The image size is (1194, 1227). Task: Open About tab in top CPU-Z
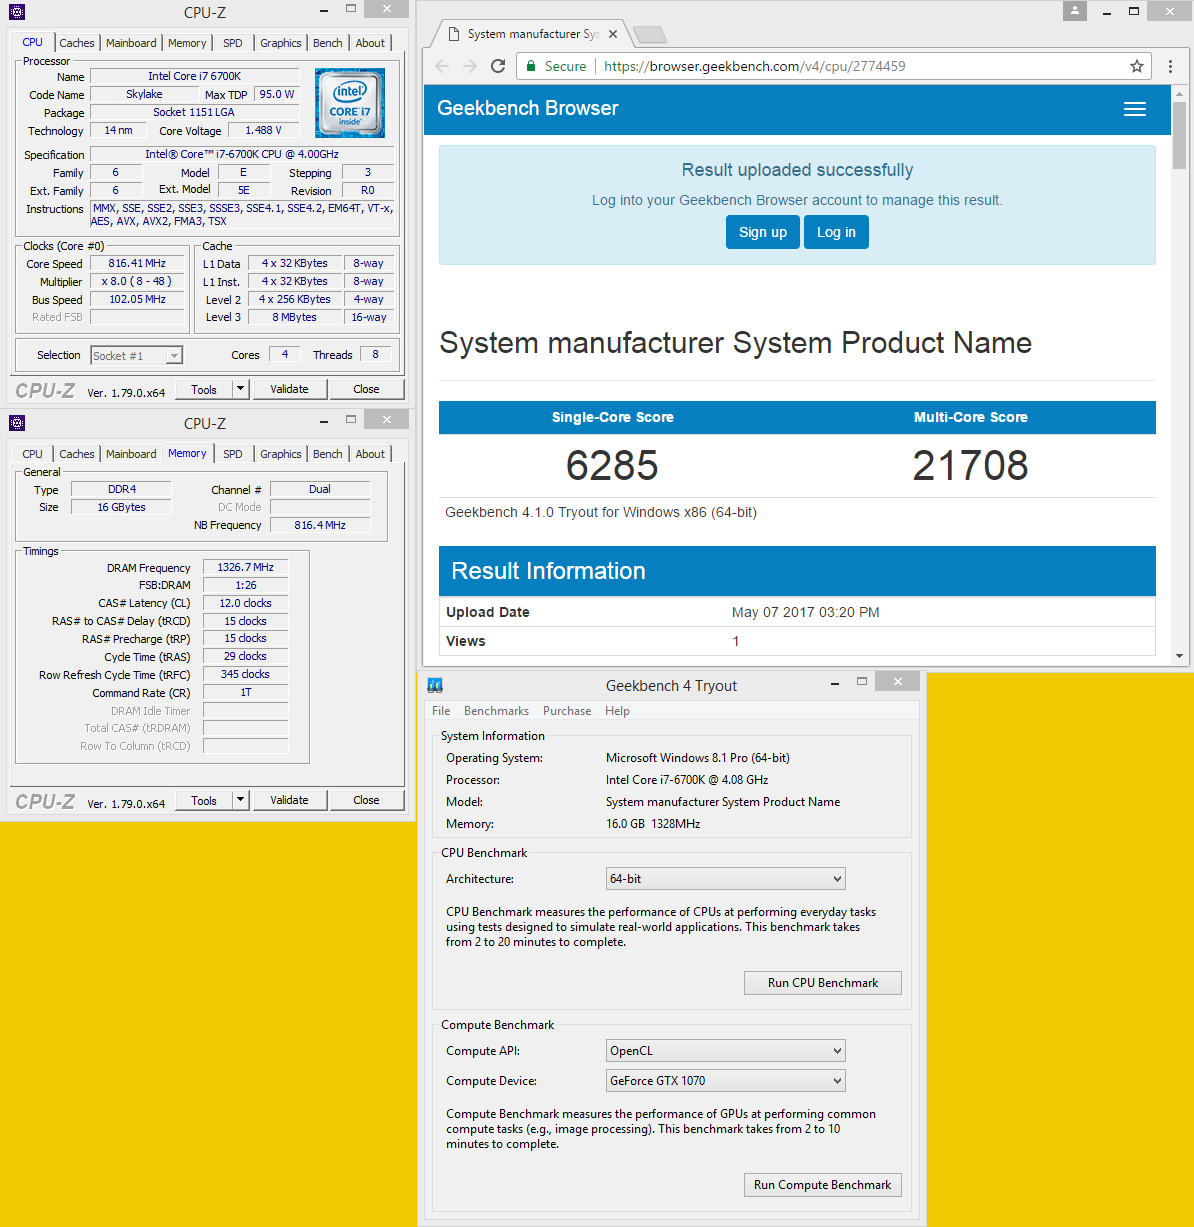(x=370, y=43)
